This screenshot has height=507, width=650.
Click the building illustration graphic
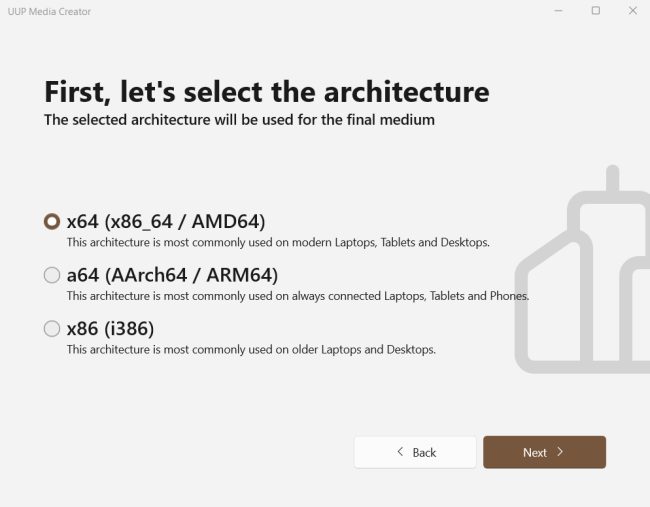[x=585, y=280]
